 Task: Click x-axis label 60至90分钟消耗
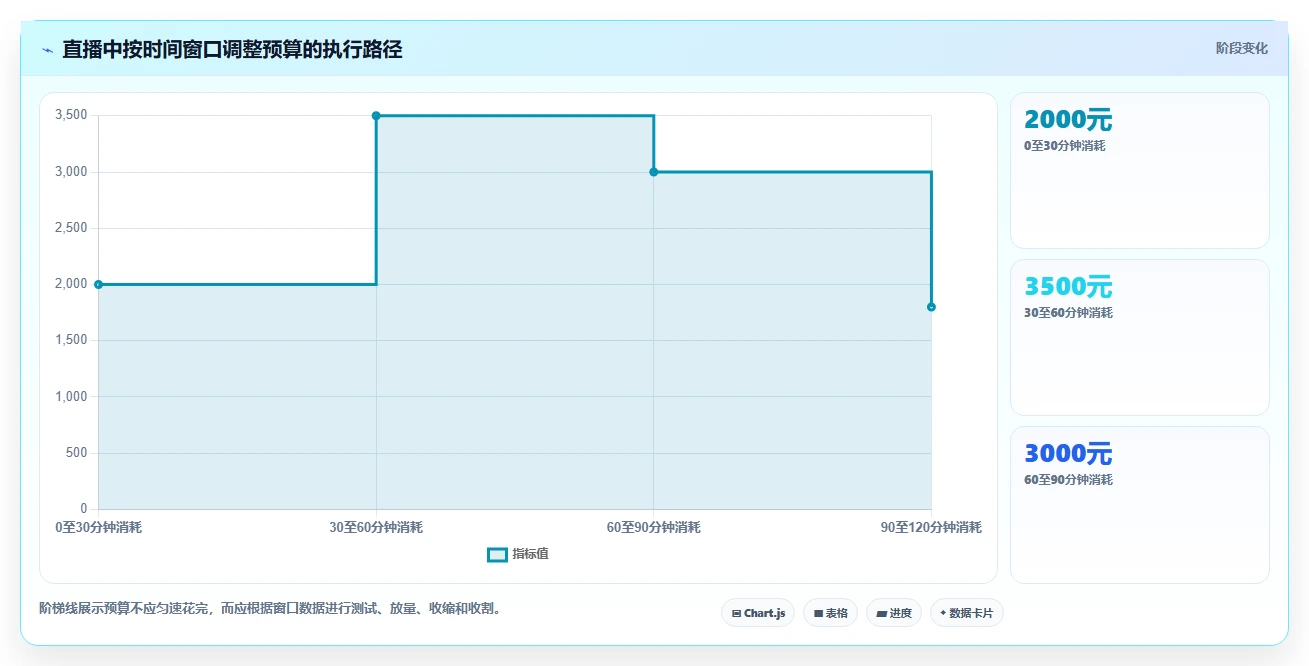coord(653,528)
